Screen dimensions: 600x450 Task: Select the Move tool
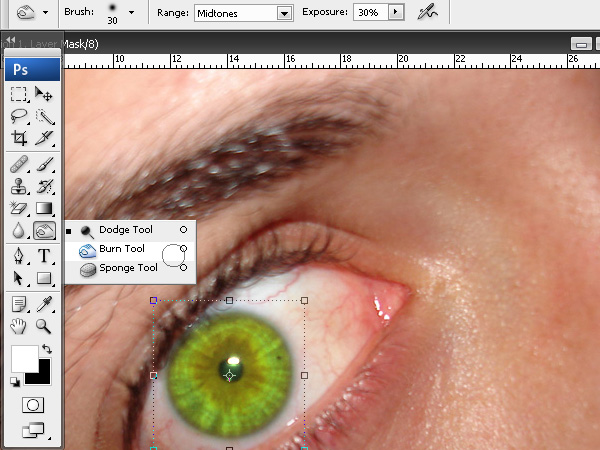(x=44, y=94)
